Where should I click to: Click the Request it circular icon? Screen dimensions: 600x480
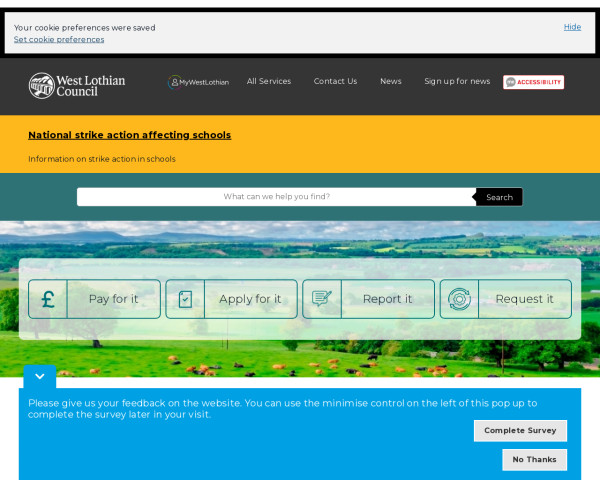(459, 299)
